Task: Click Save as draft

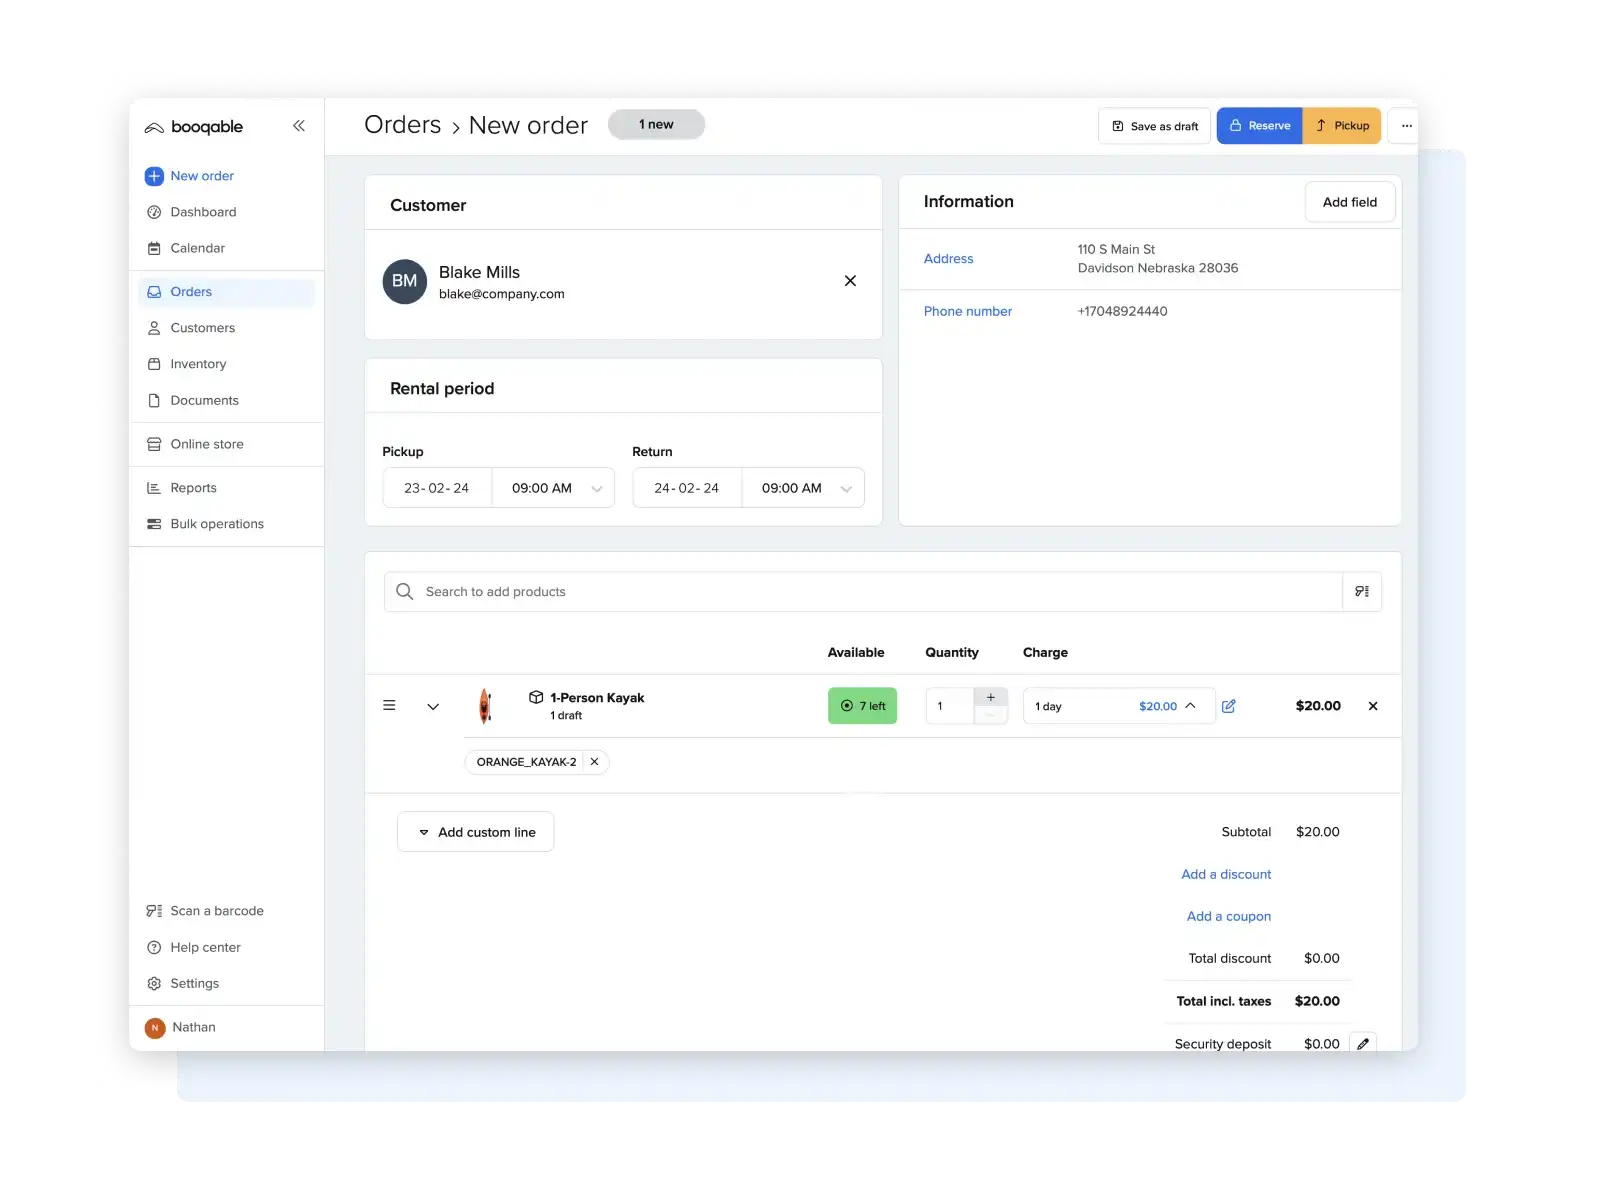Action: tap(1154, 125)
